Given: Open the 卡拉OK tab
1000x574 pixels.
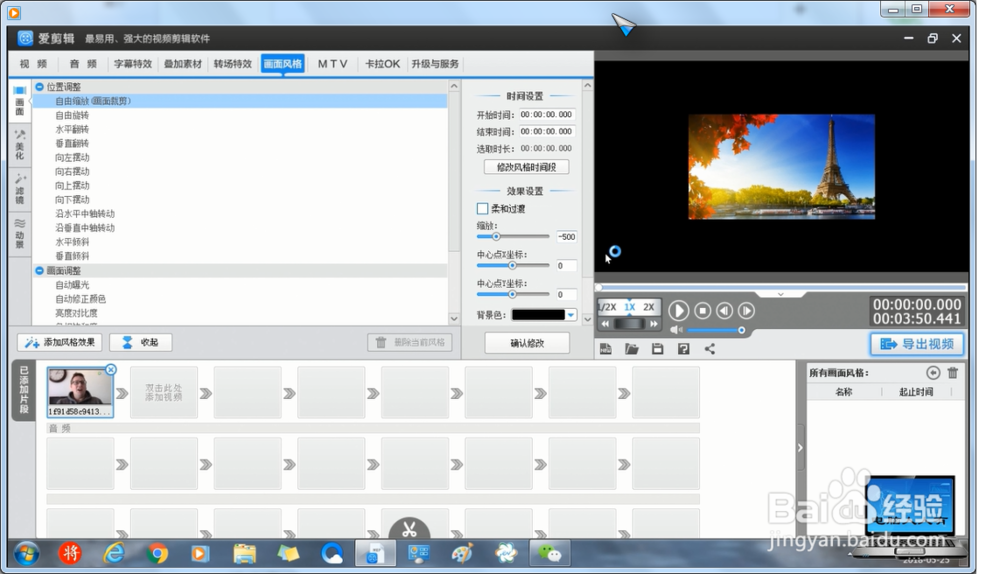Looking at the screenshot, I should (383, 64).
